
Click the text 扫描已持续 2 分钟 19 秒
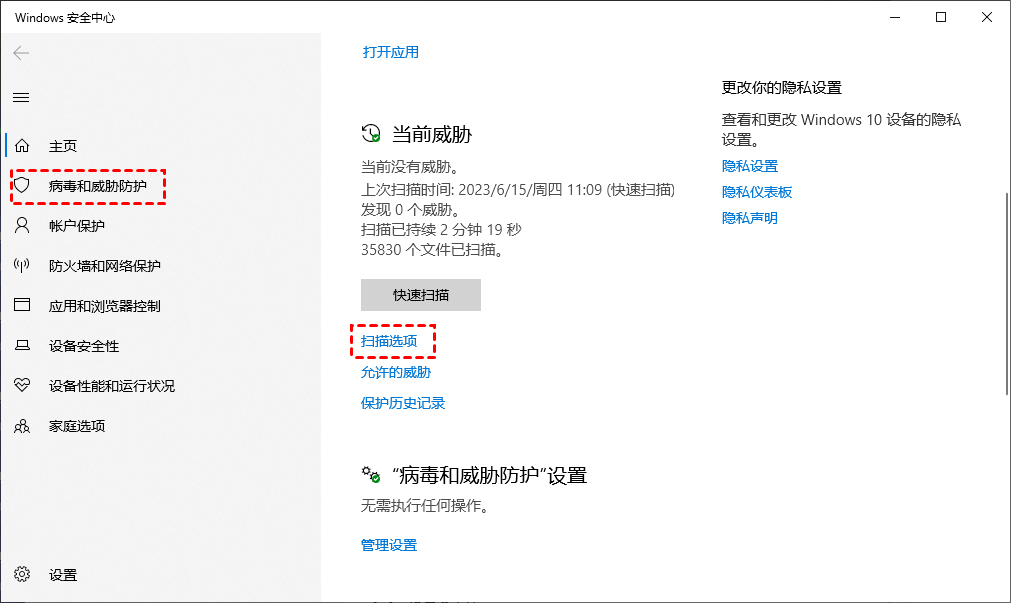[441, 230]
